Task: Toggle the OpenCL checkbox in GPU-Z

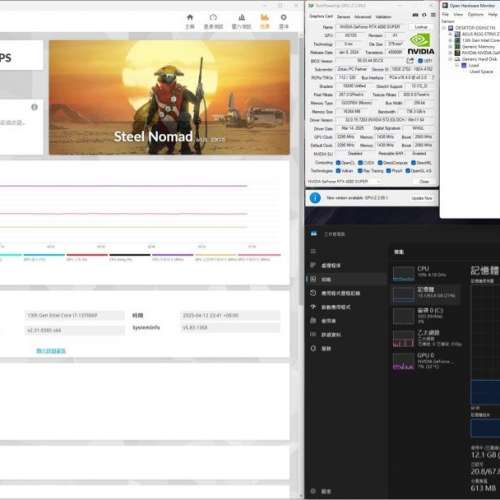Action: coord(338,163)
